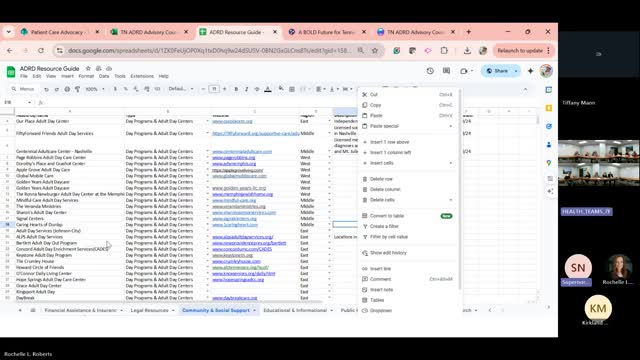Click the print icon in toolbar
Viewport: 640px width, 360px height.
click(x=67, y=89)
